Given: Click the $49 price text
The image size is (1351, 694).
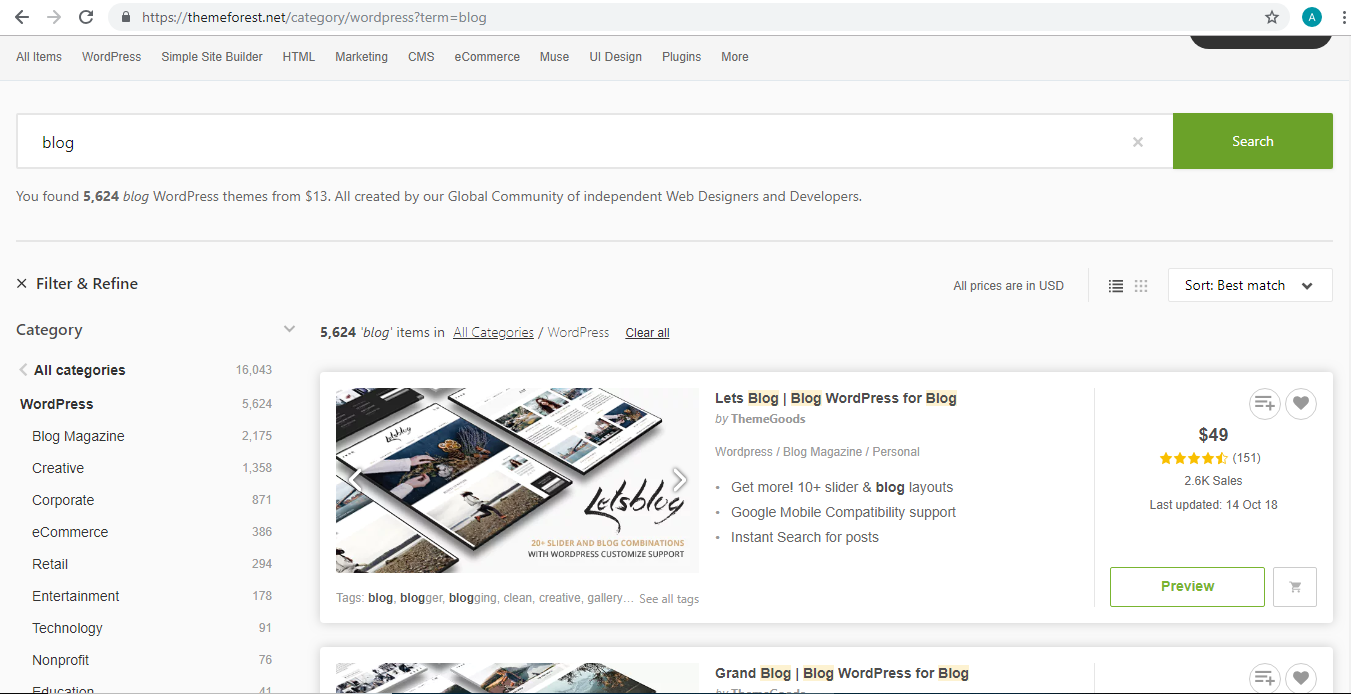Looking at the screenshot, I should 1213,435.
